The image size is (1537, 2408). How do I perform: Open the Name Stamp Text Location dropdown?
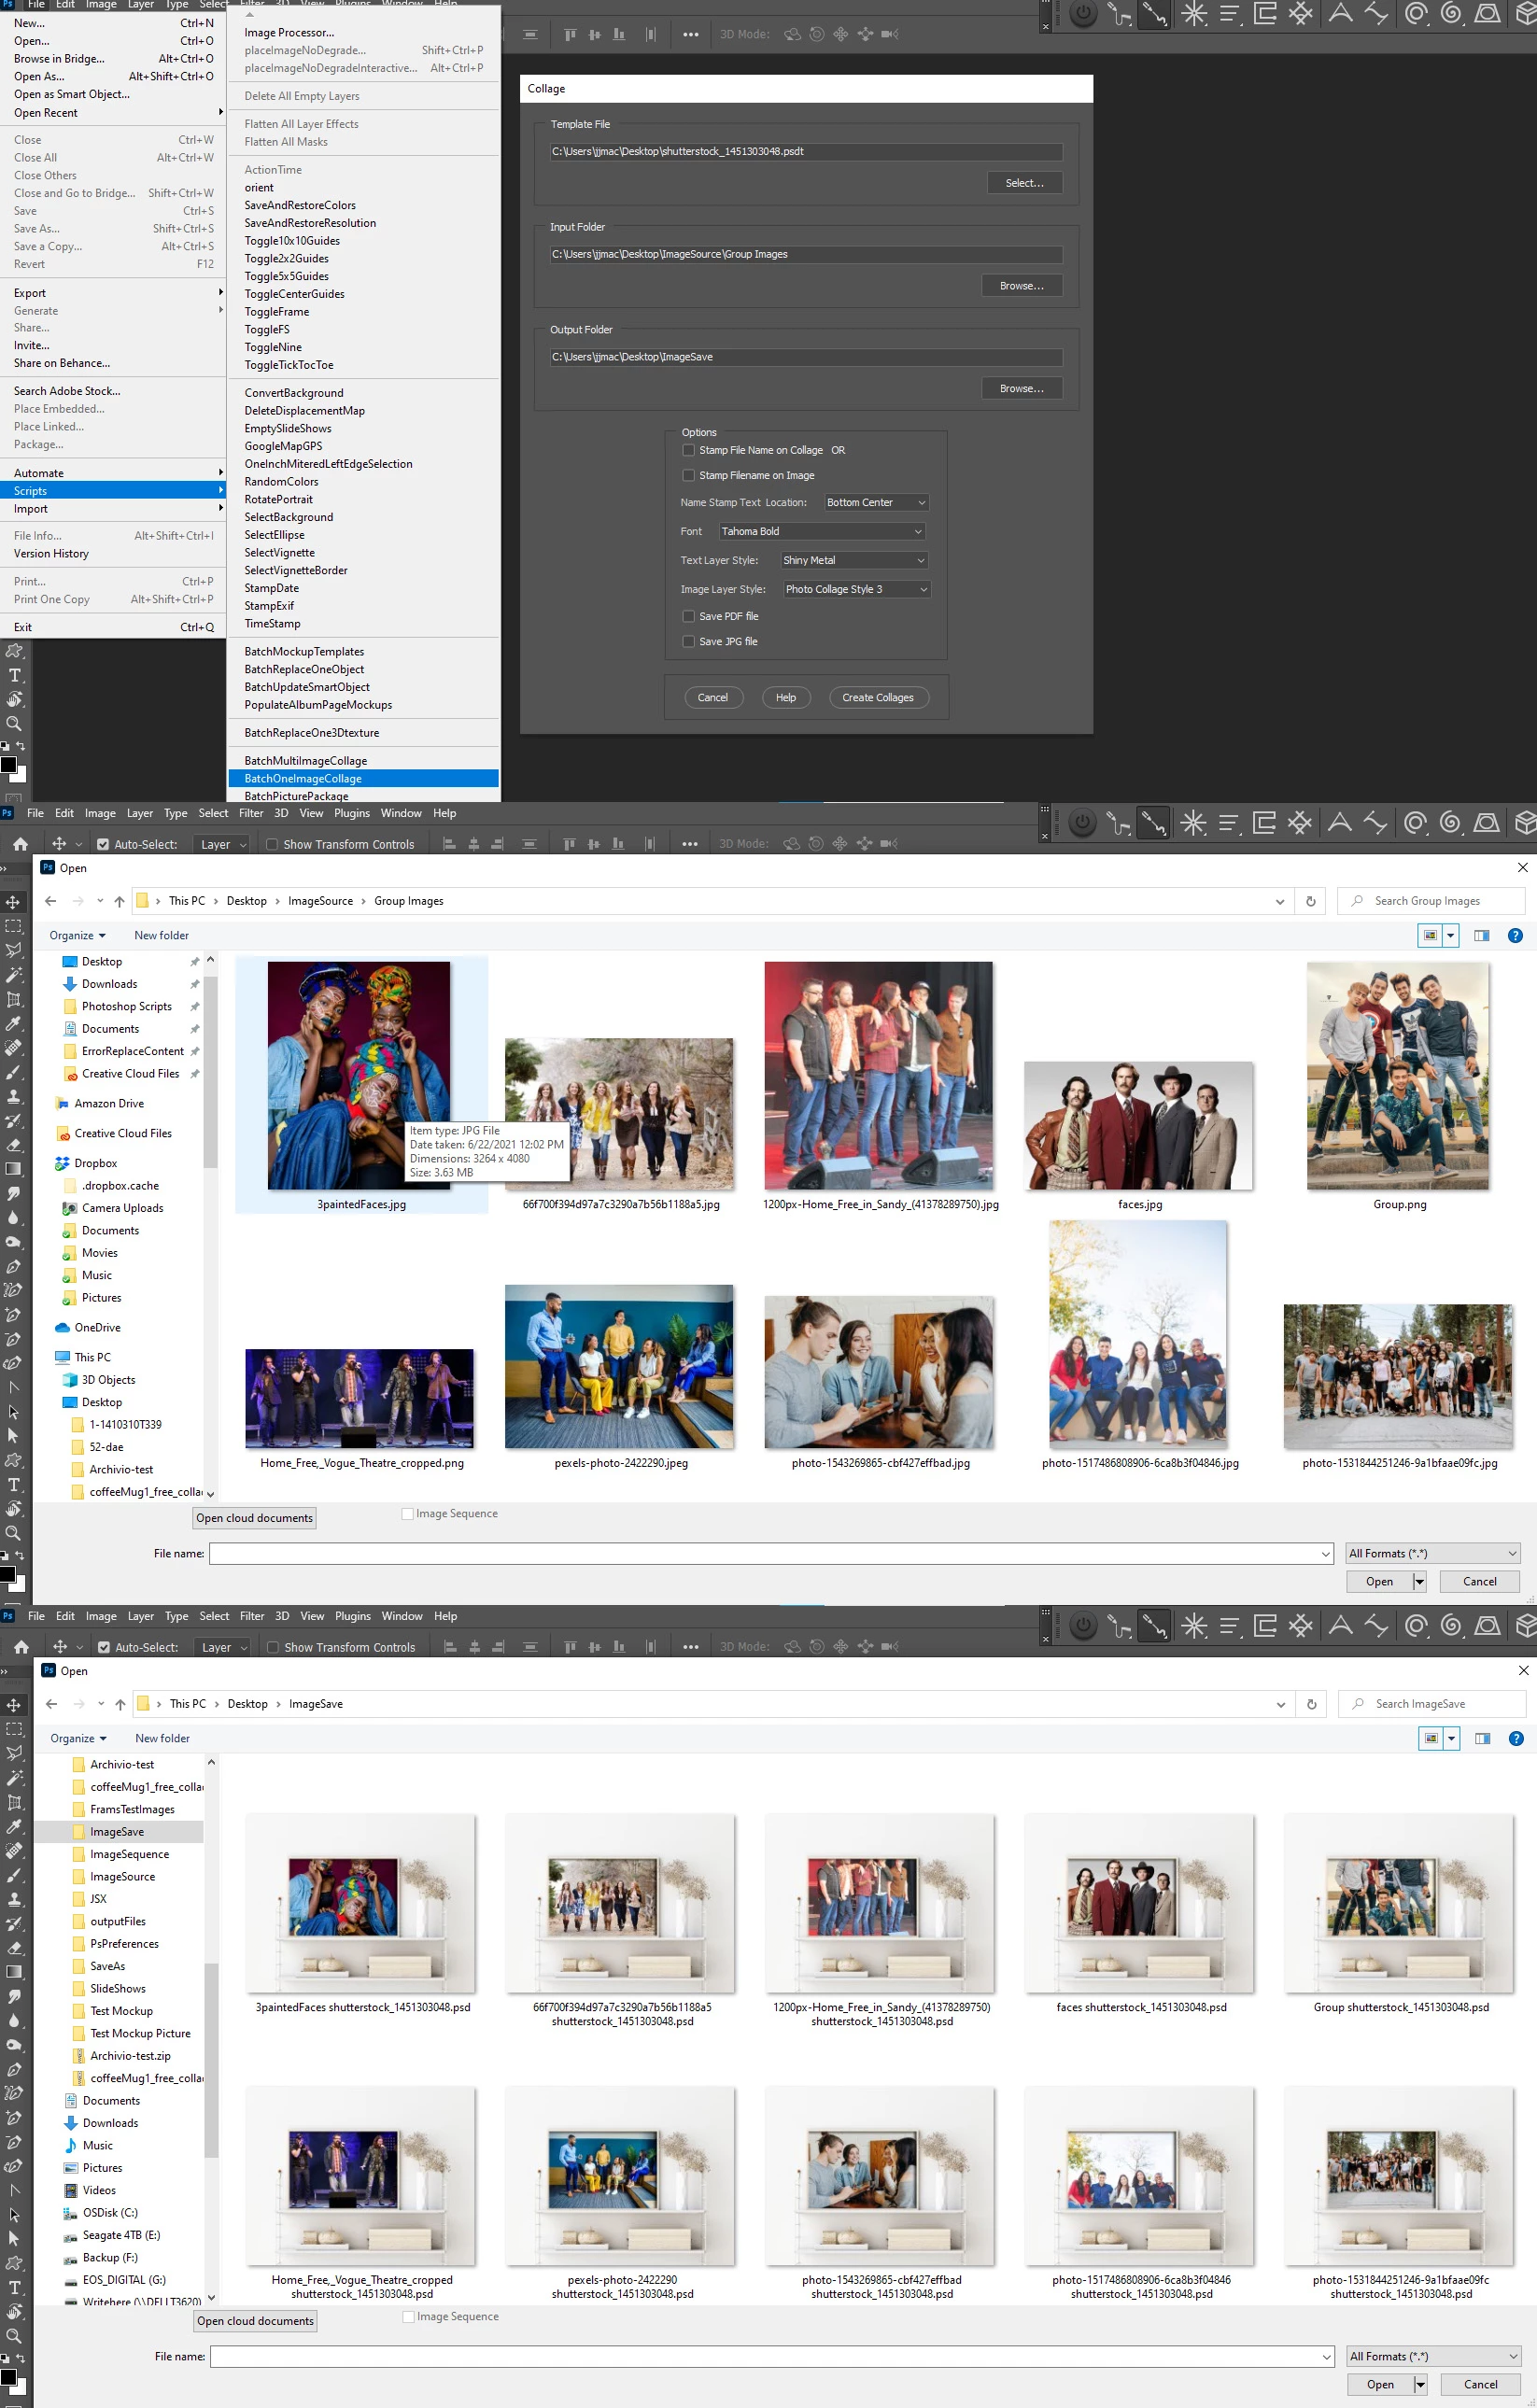point(876,502)
